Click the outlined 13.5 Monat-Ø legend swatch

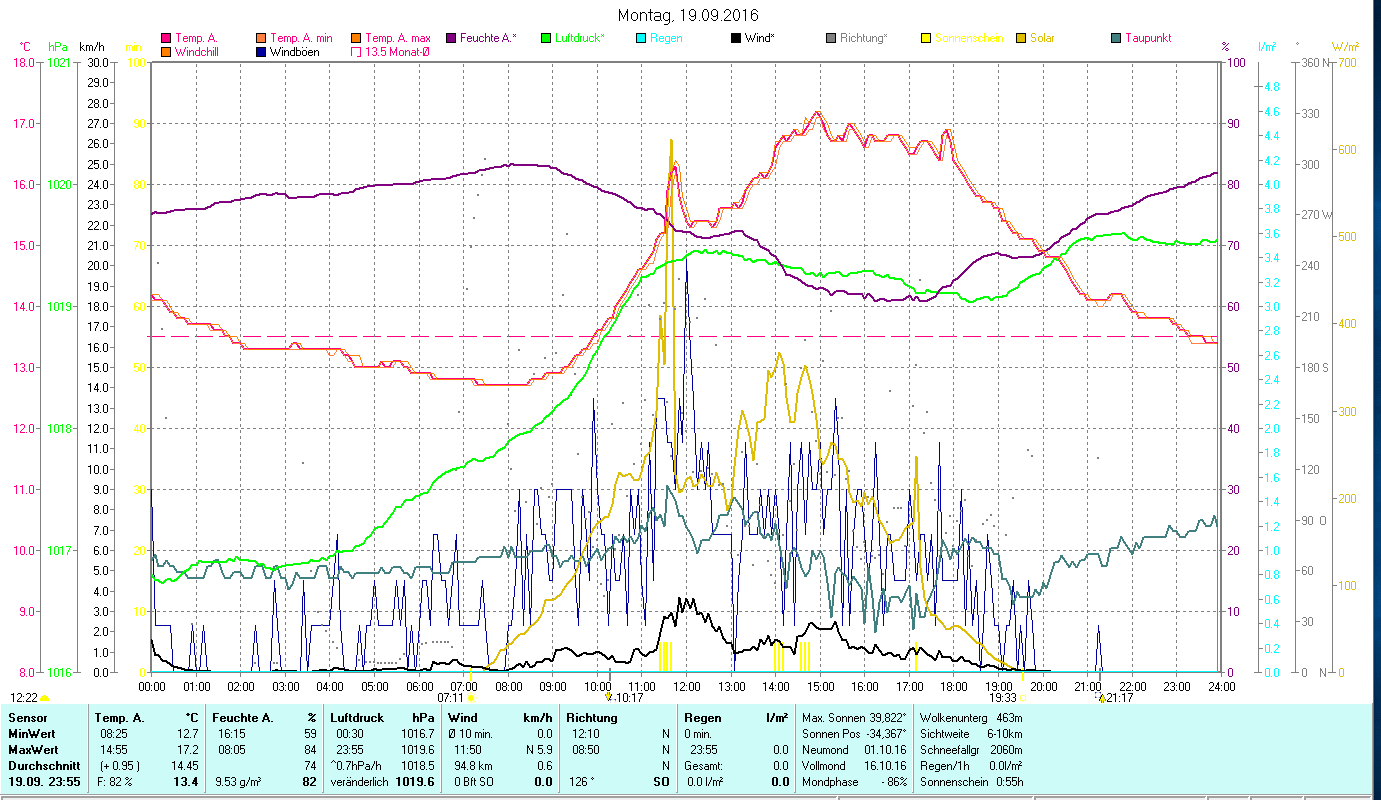pos(356,51)
